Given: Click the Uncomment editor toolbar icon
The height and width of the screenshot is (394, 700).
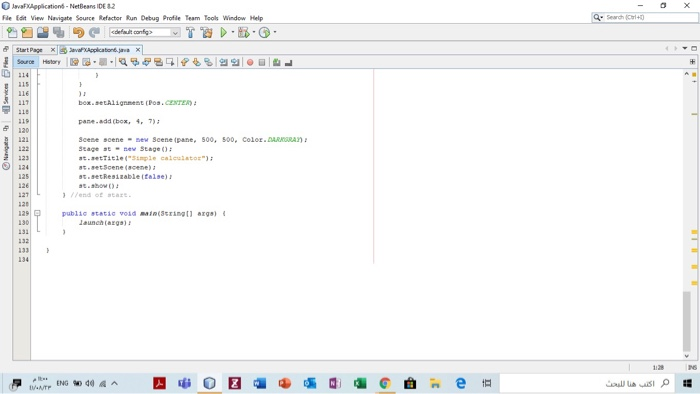Looking at the screenshot, I should [288, 62].
